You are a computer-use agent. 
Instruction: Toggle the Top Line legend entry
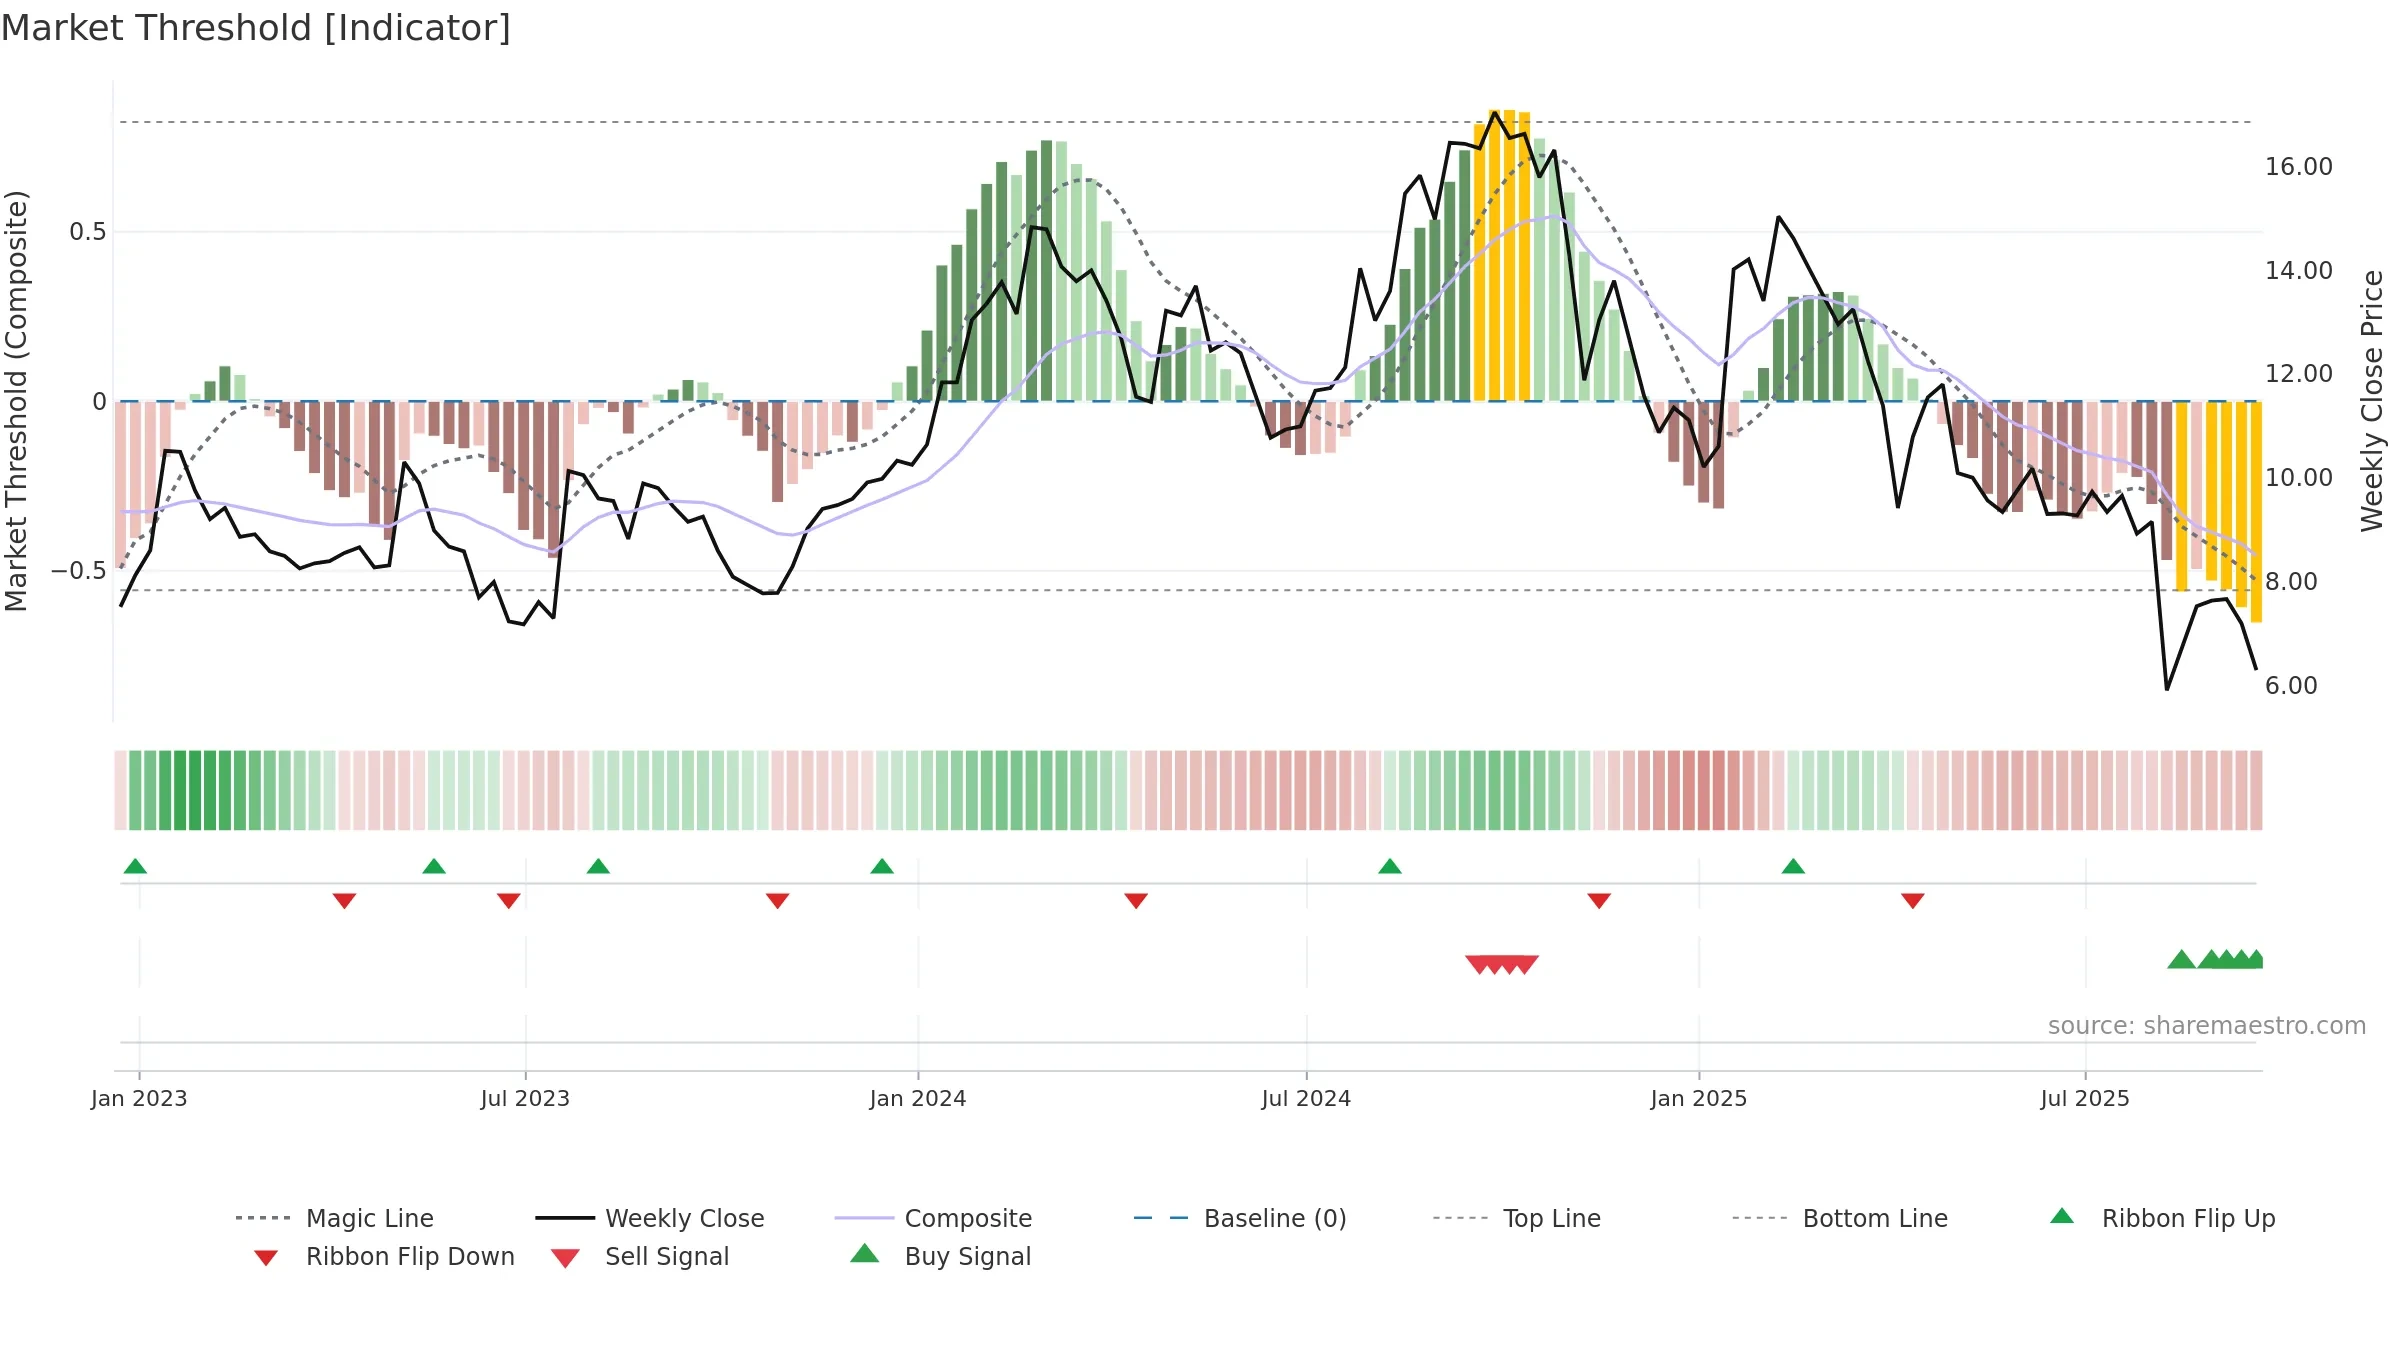(x=1517, y=1218)
